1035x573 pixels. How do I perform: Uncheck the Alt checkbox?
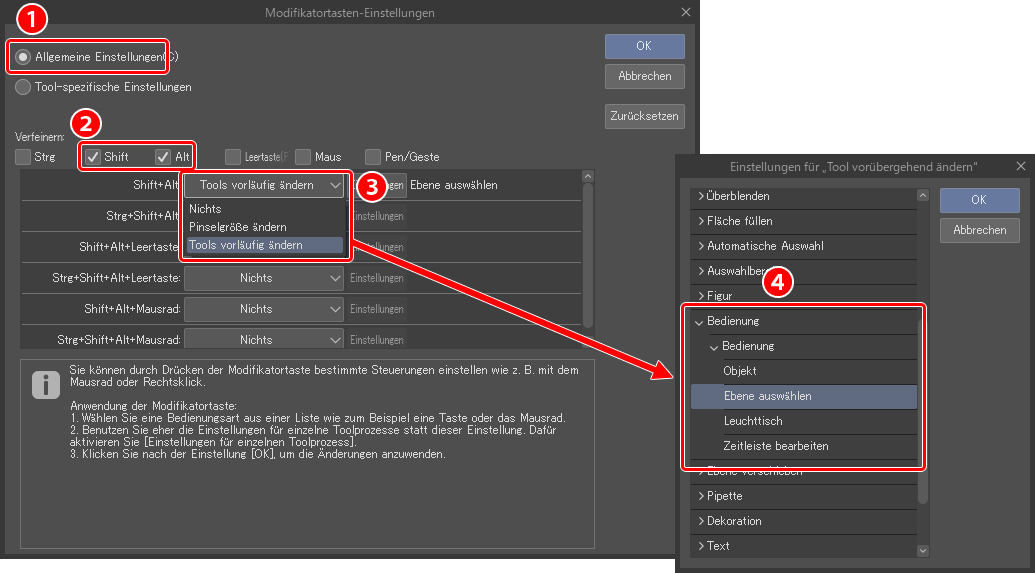(x=164, y=157)
